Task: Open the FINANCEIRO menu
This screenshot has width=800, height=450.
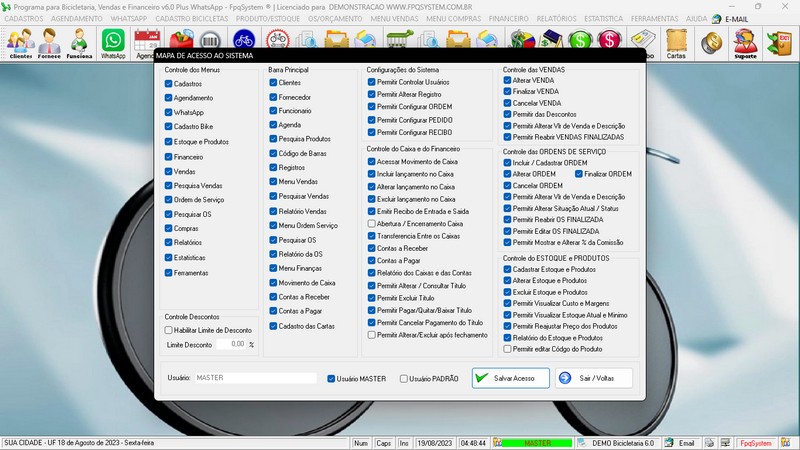Action: 509,19
